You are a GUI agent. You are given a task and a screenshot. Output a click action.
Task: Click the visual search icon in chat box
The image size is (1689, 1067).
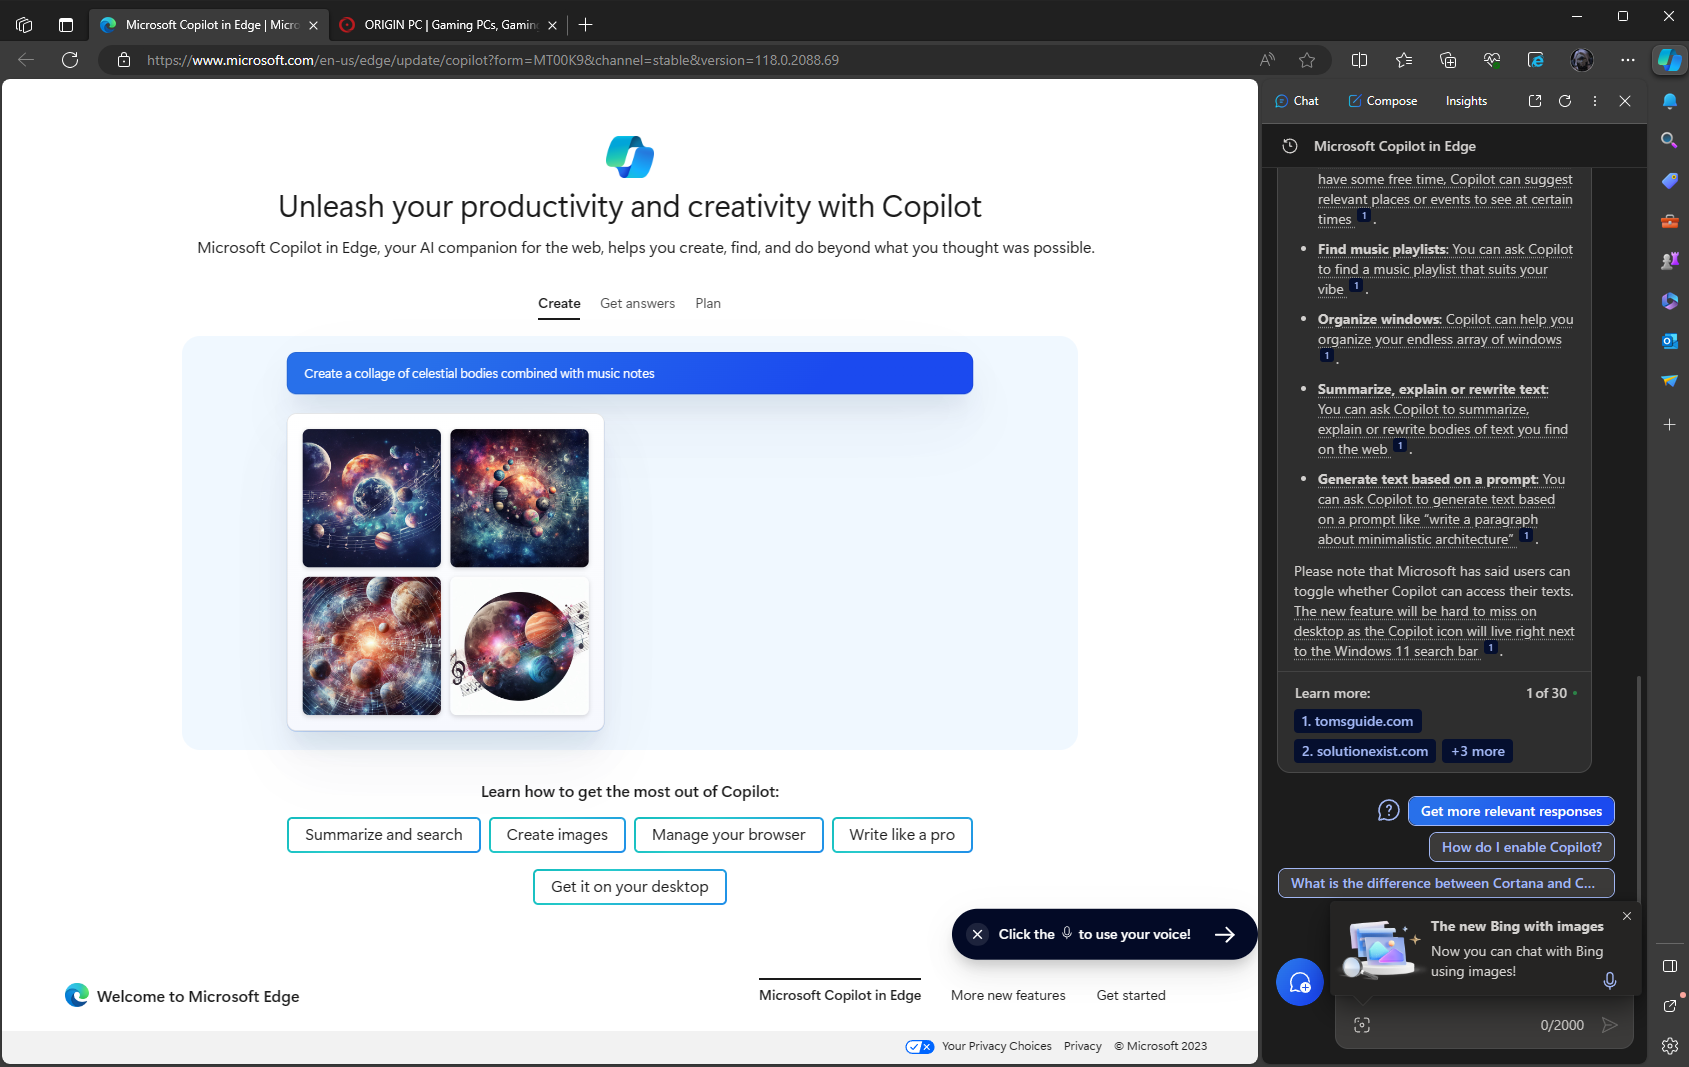click(x=1362, y=1025)
